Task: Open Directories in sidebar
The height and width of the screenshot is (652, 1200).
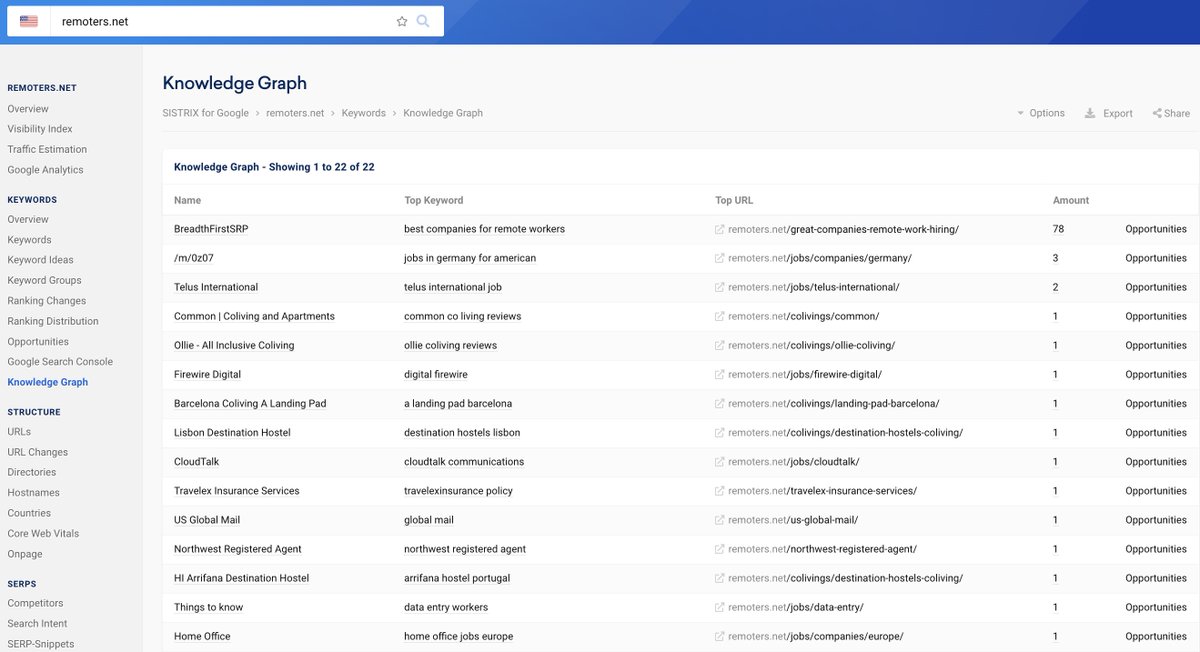Action: point(32,472)
